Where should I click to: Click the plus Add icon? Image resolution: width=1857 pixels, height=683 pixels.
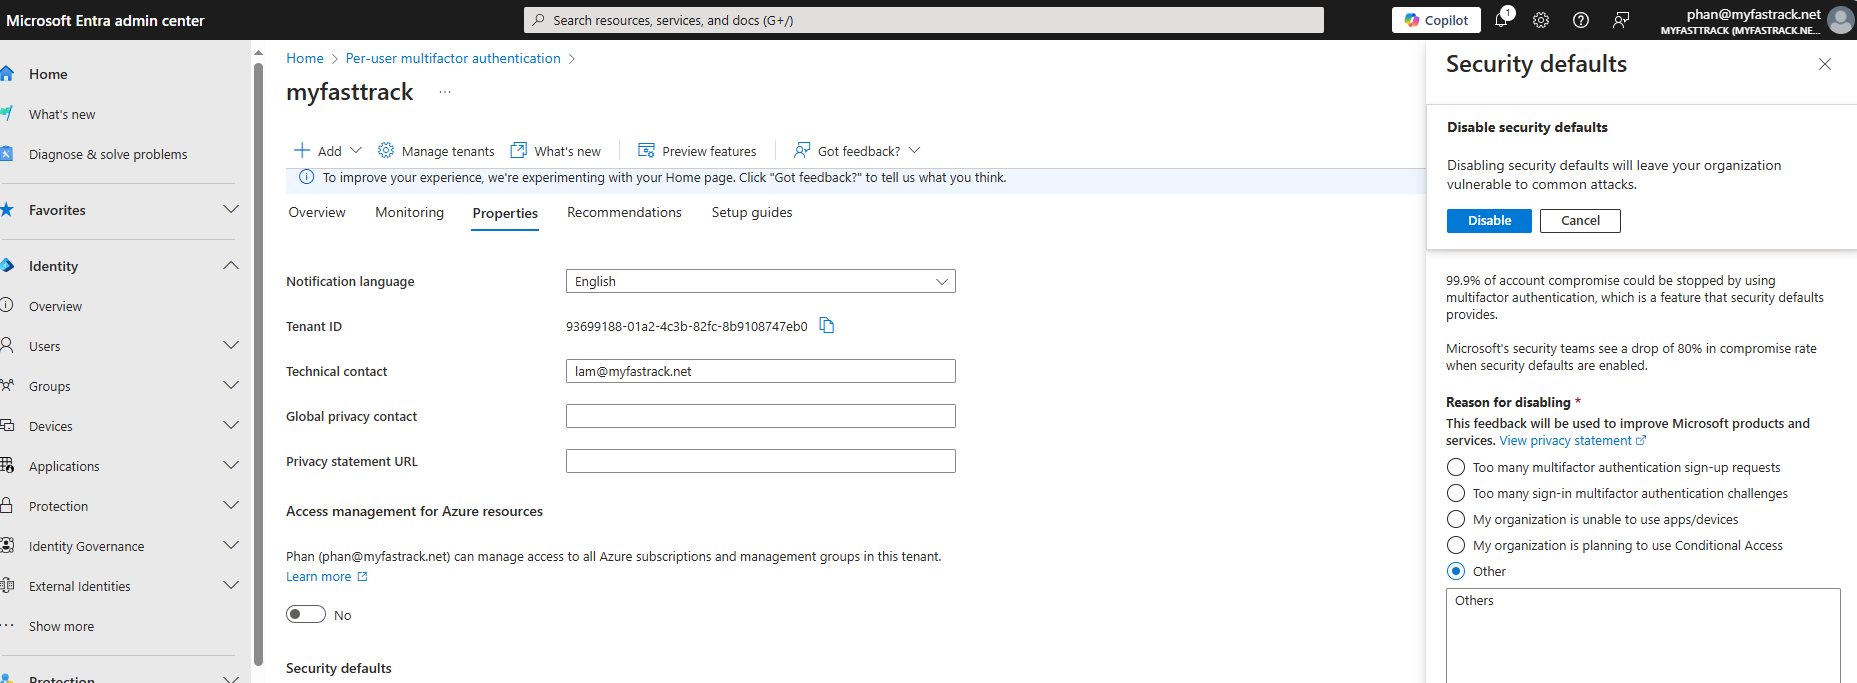[x=302, y=150]
